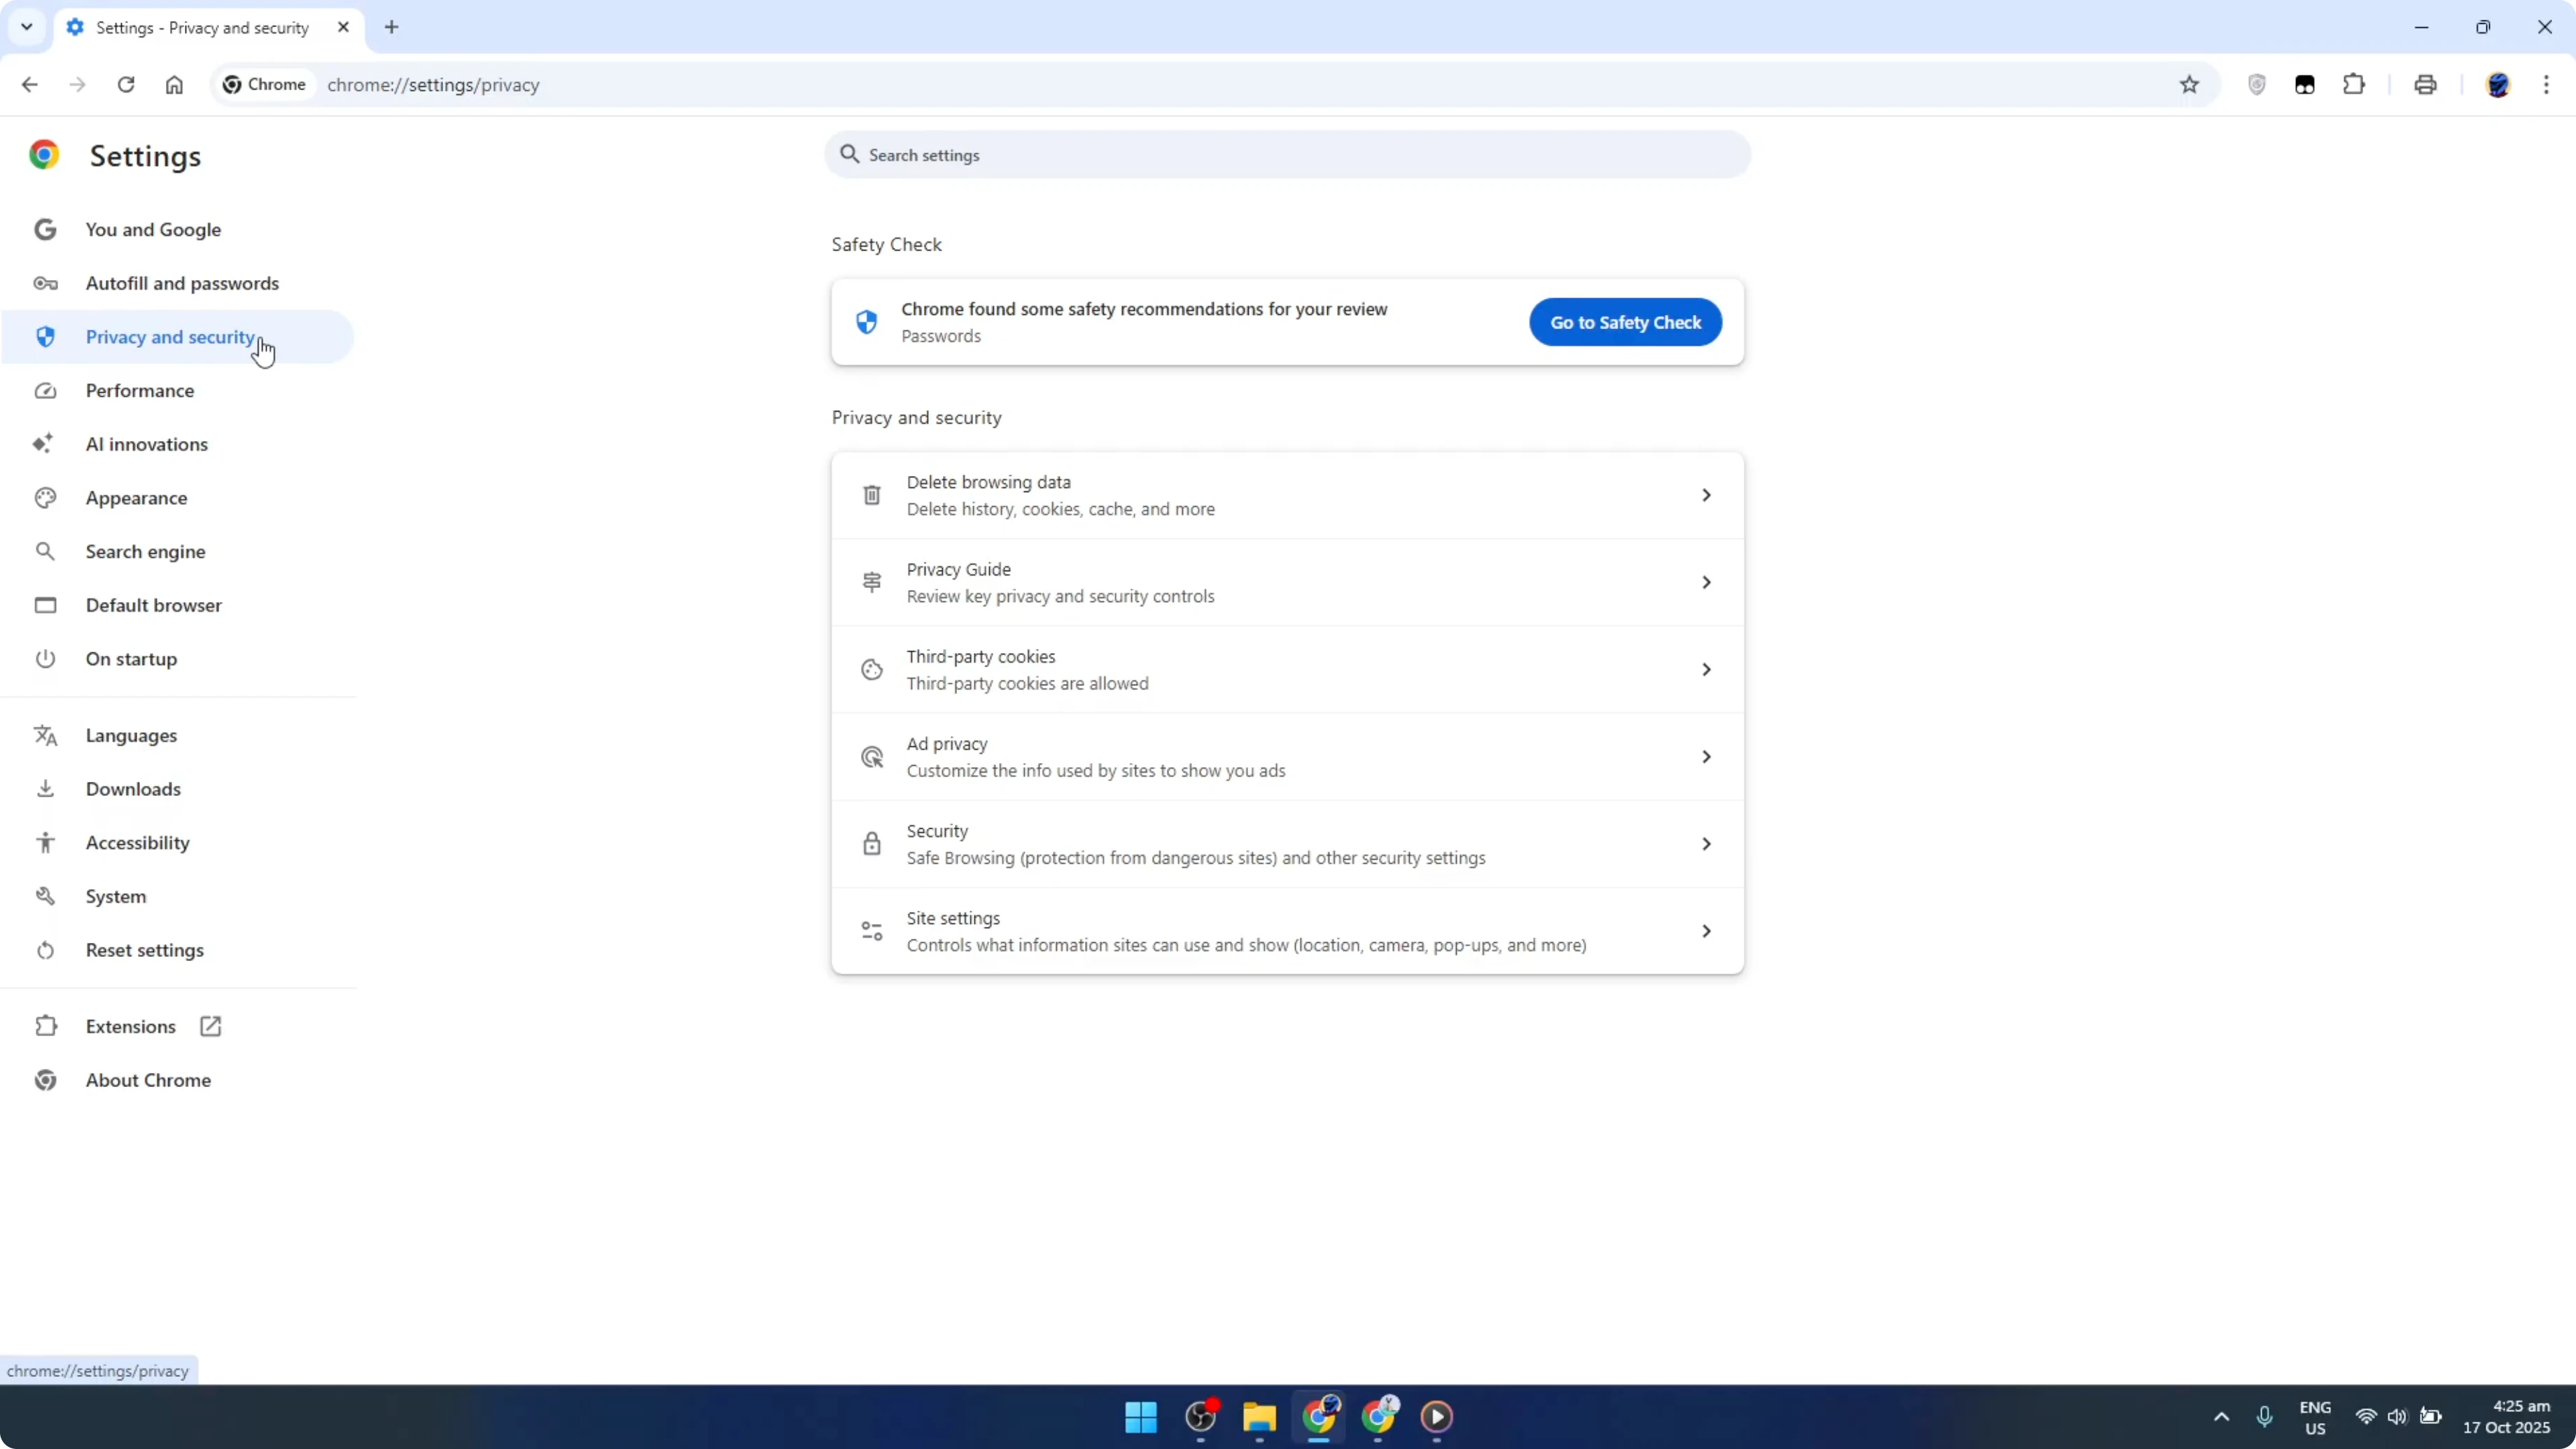Click the Go to Safety Check button
The width and height of the screenshot is (2576, 1449).
pyautogui.click(x=1624, y=322)
